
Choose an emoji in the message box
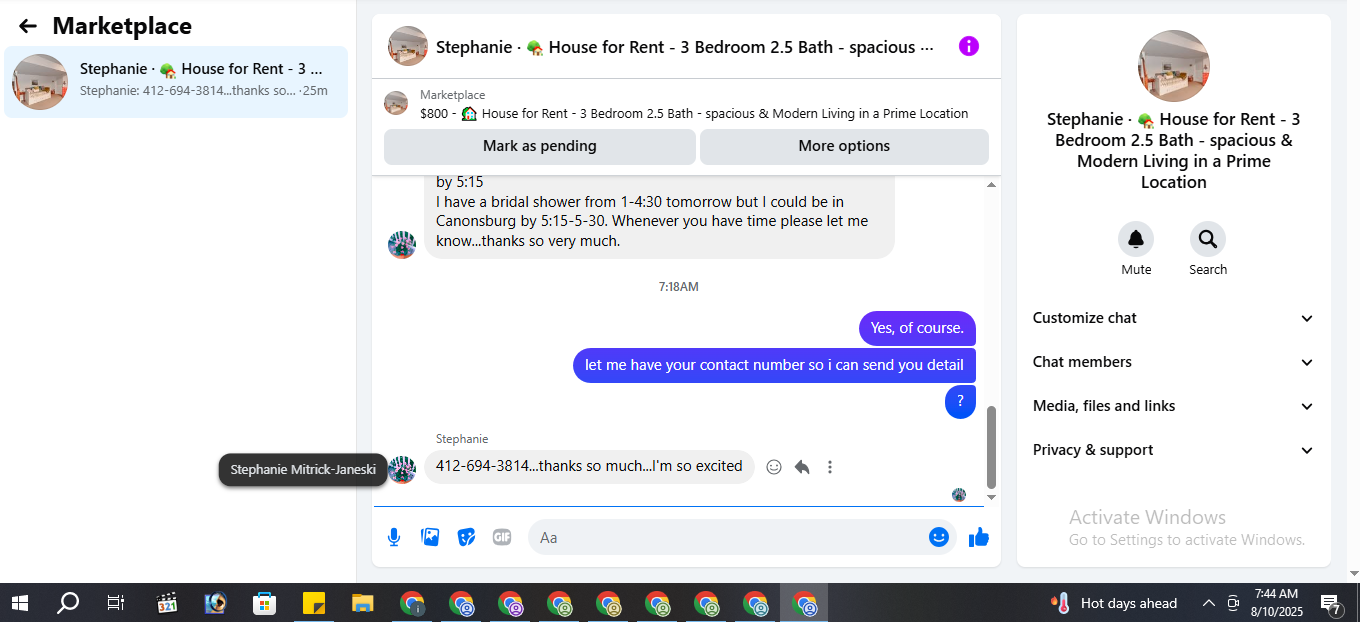[x=938, y=537]
